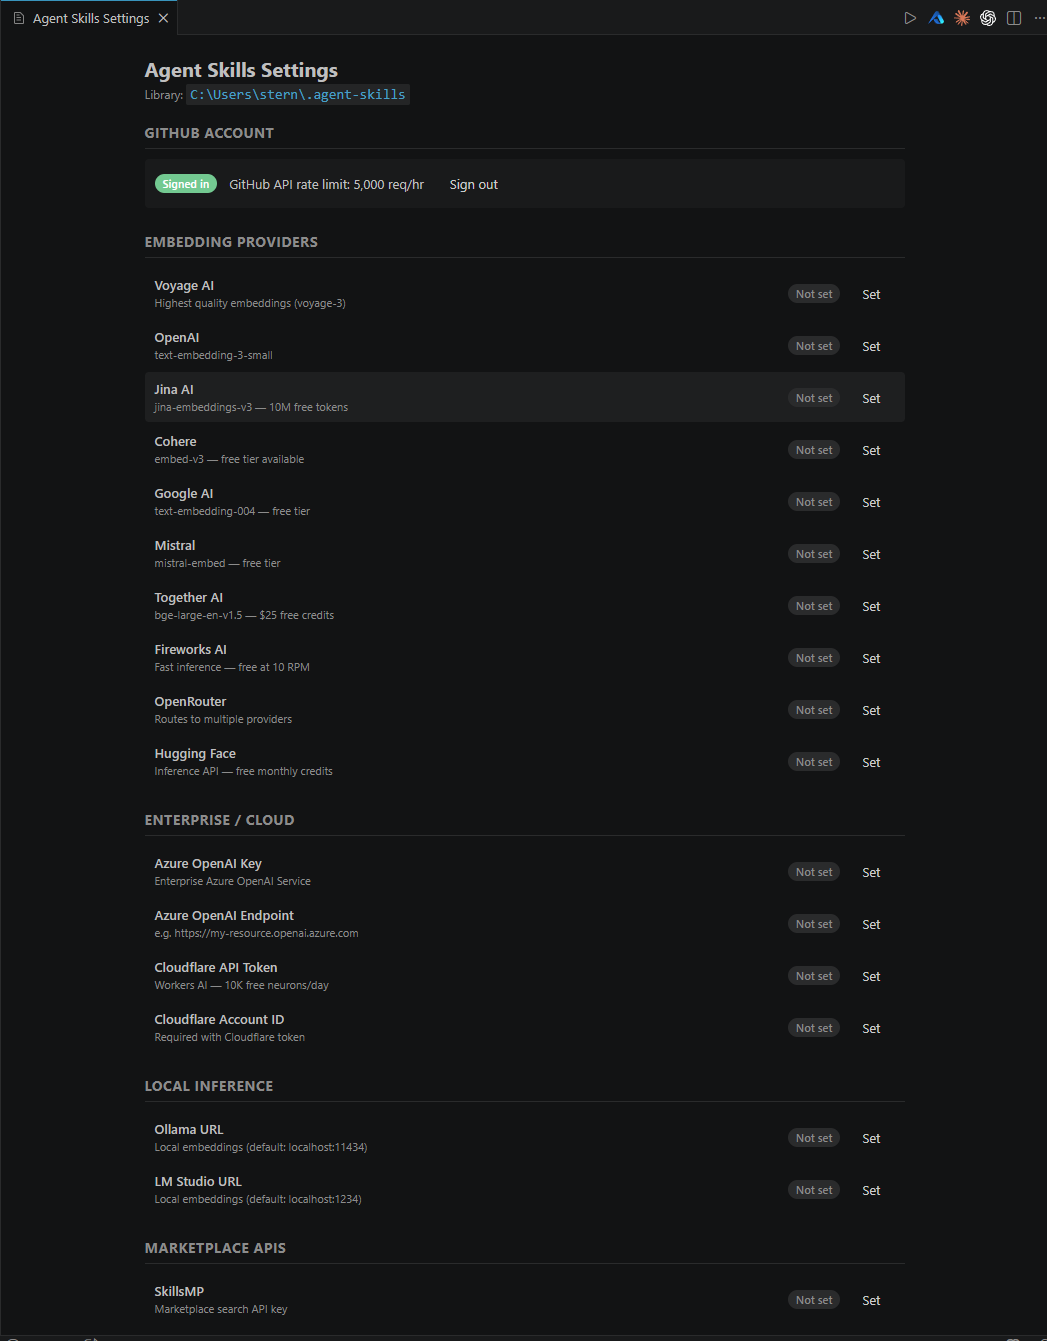Open the blue A assistant icon in toolbar

click(x=936, y=17)
